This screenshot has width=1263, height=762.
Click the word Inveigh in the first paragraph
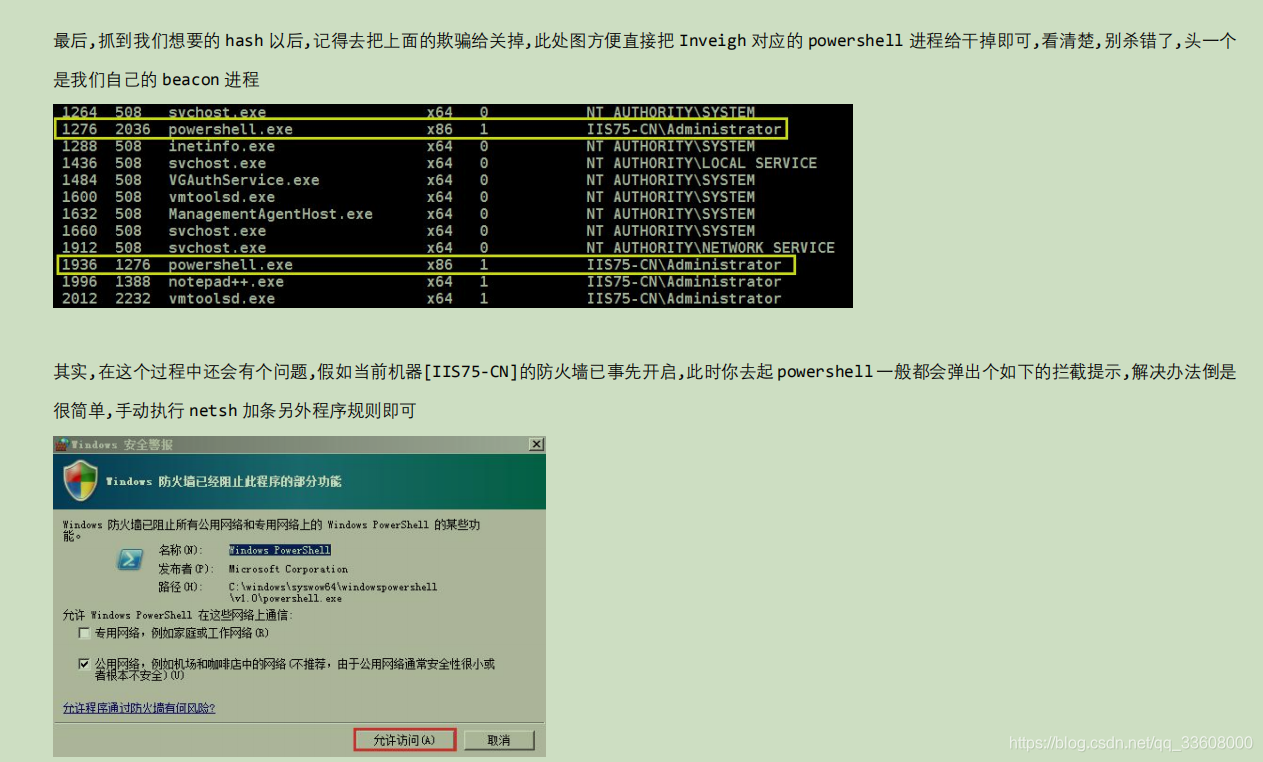[713, 41]
